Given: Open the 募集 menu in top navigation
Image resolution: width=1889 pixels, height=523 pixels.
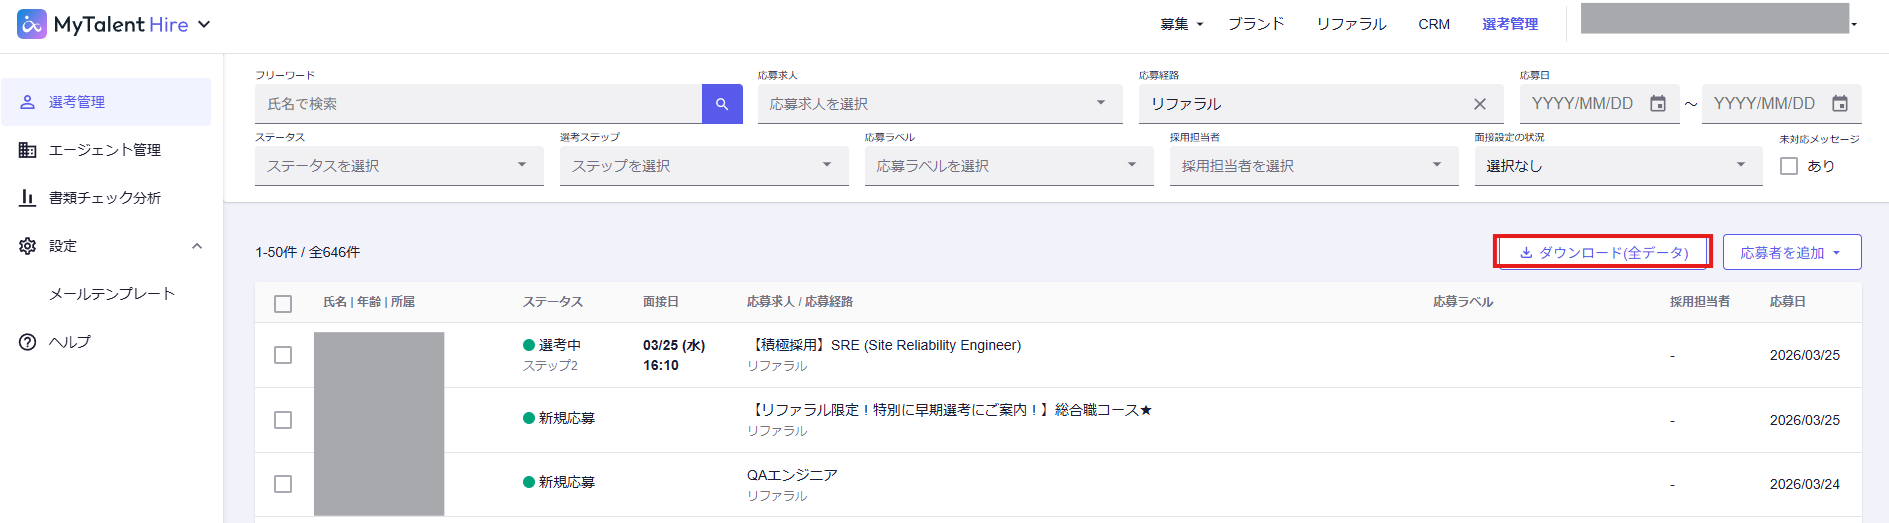Looking at the screenshot, I should click(x=1181, y=24).
